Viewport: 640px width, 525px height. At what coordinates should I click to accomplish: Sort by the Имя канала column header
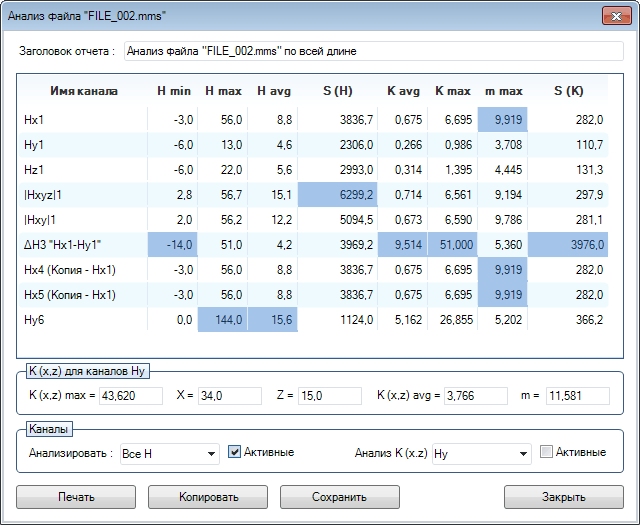click(x=84, y=91)
